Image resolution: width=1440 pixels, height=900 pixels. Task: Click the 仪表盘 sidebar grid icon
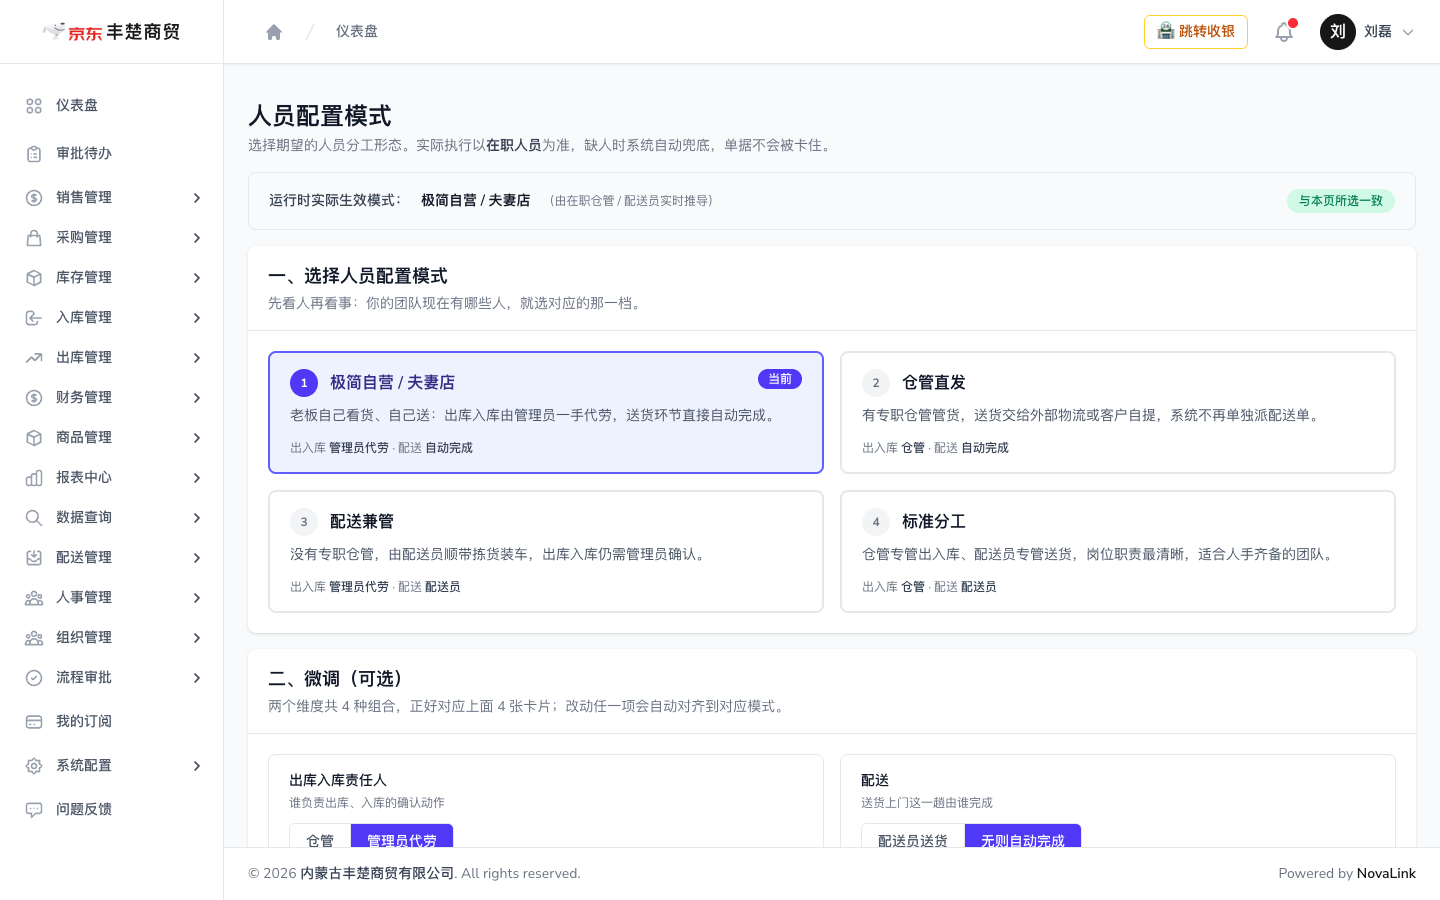coord(34,106)
